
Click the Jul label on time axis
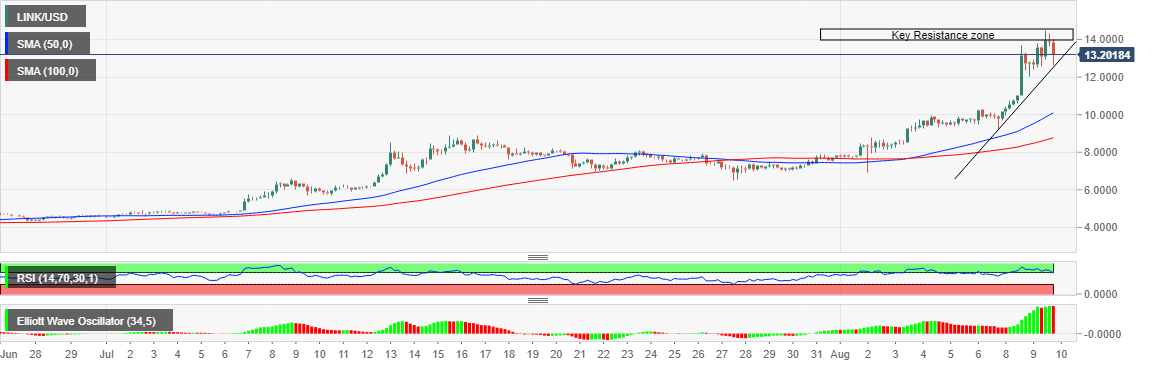106,354
